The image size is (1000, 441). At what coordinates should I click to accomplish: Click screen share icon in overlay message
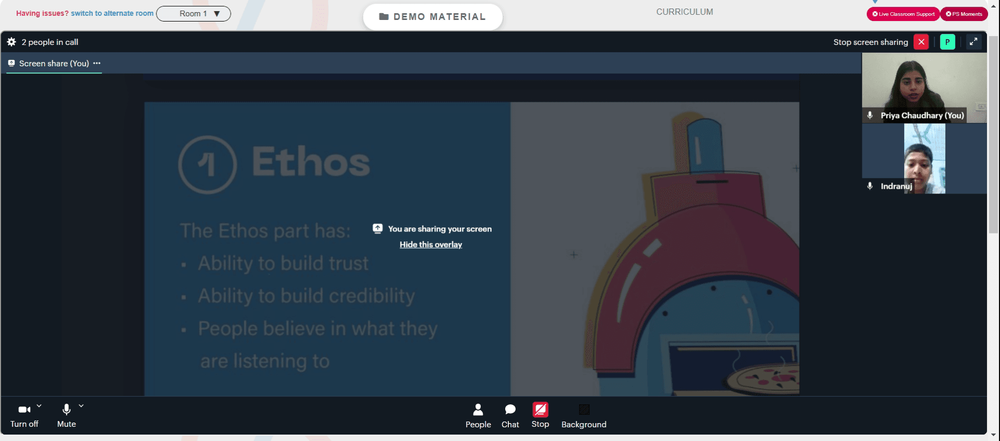point(378,228)
